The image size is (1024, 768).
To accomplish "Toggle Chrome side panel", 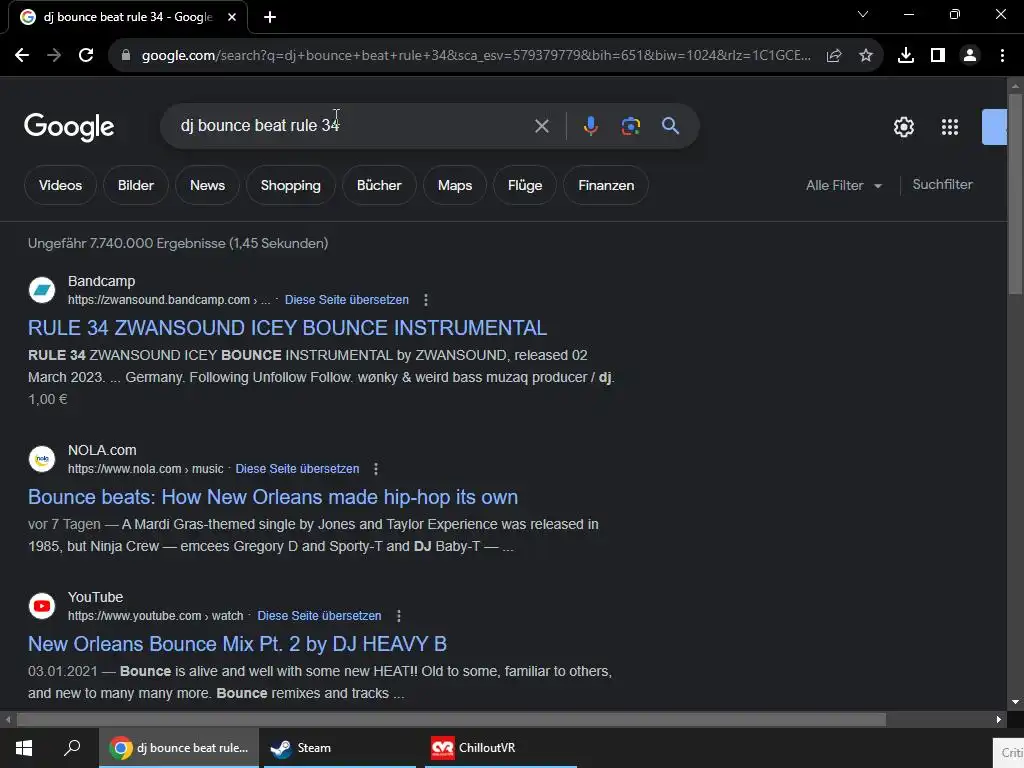I will point(938,56).
